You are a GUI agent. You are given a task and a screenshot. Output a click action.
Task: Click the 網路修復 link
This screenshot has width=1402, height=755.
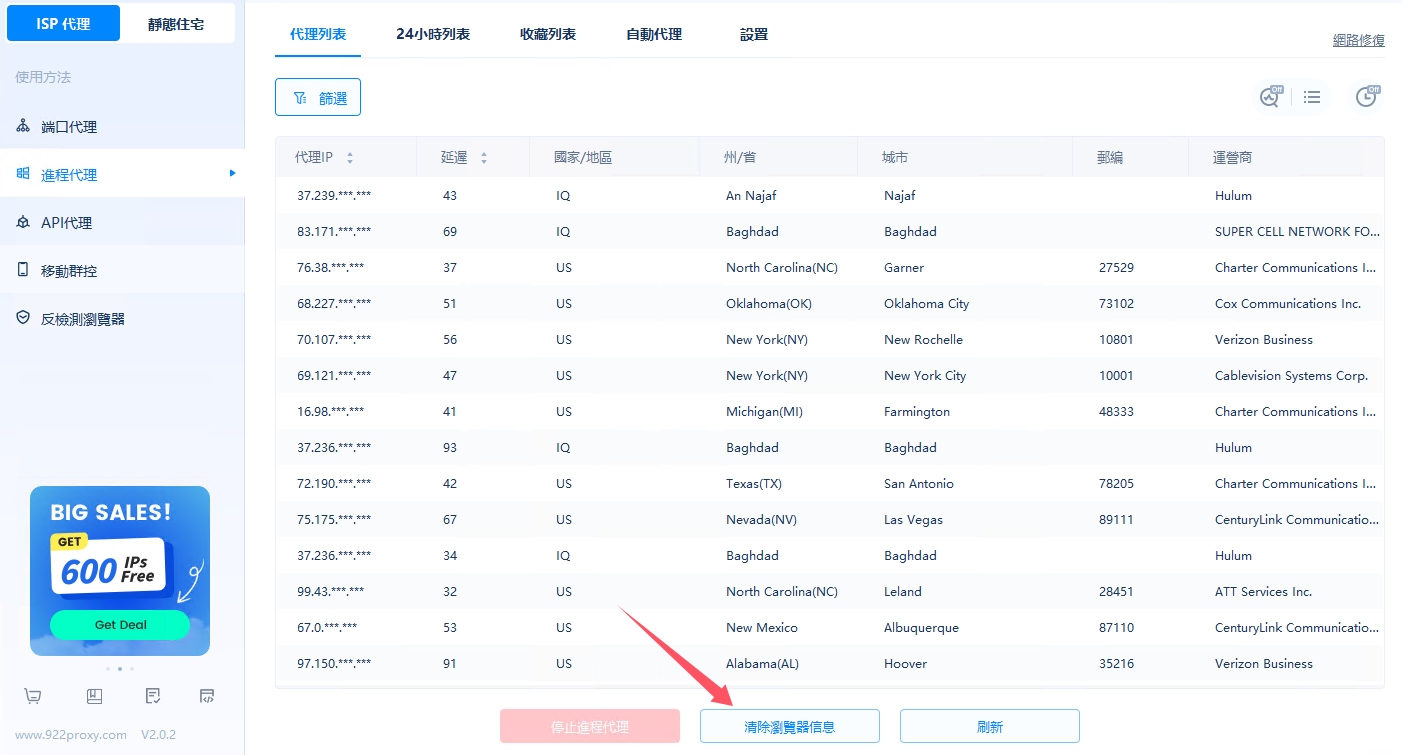[x=1358, y=40]
